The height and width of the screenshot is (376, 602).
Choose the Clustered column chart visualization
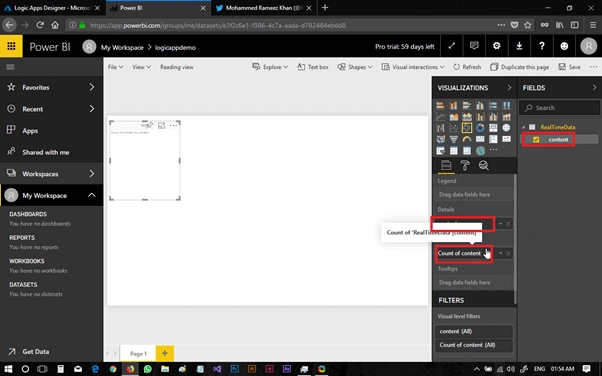coord(480,105)
